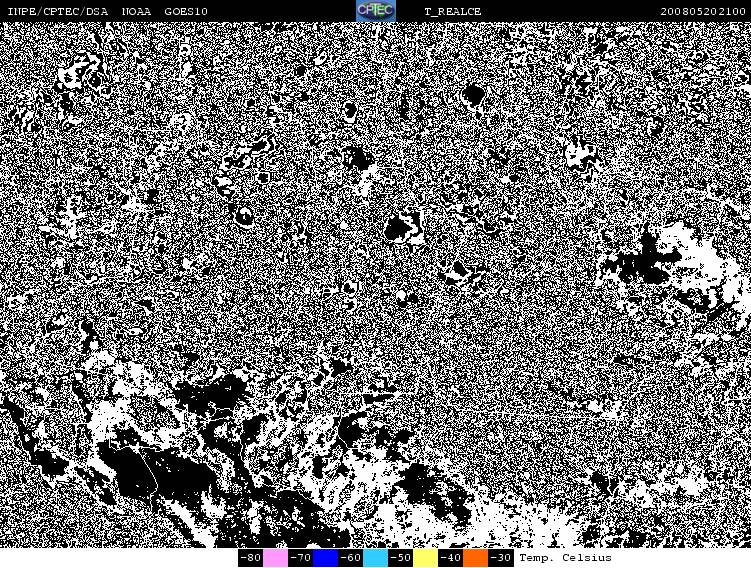Image resolution: width=751 pixels, height=568 pixels.
Task: Click the T_REALCE product label
Action: (x=452, y=11)
